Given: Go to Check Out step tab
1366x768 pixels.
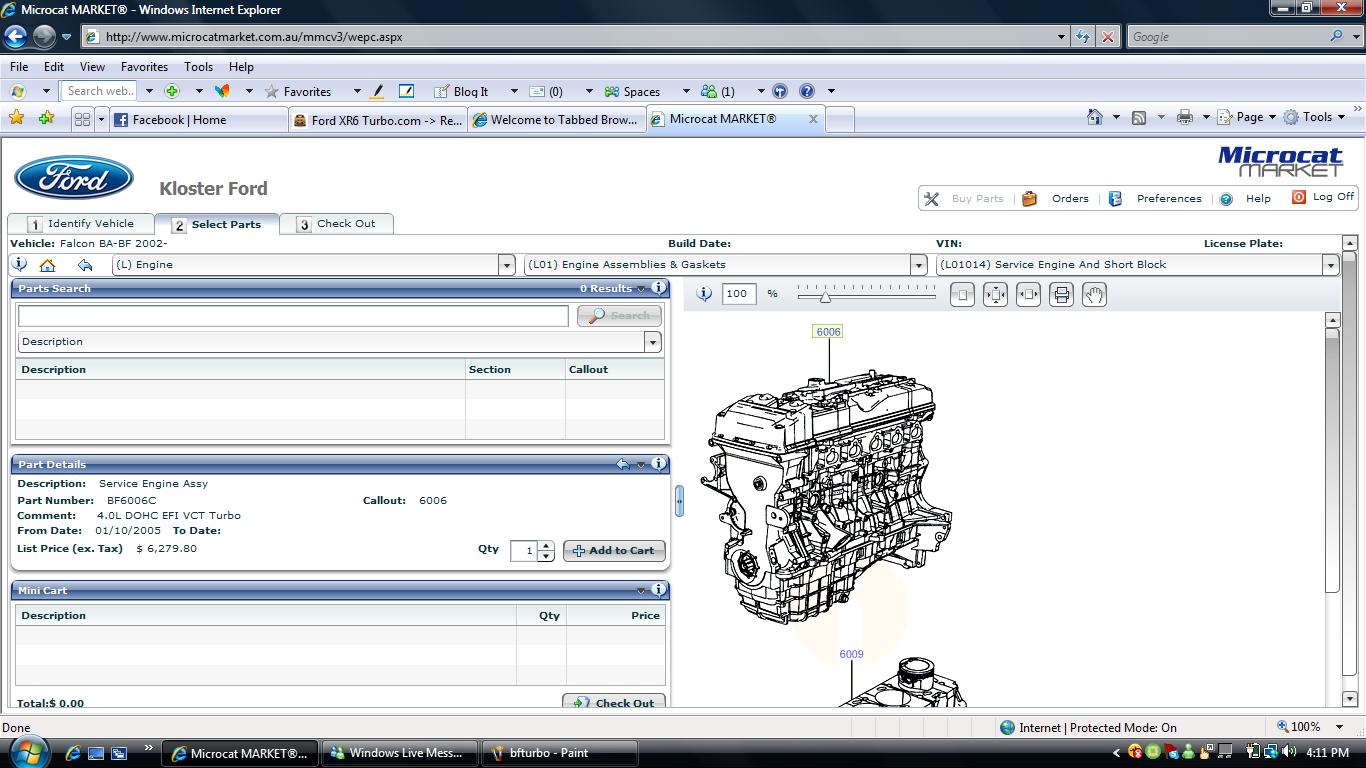Looking at the screenshot, I should tap(337, 224).
